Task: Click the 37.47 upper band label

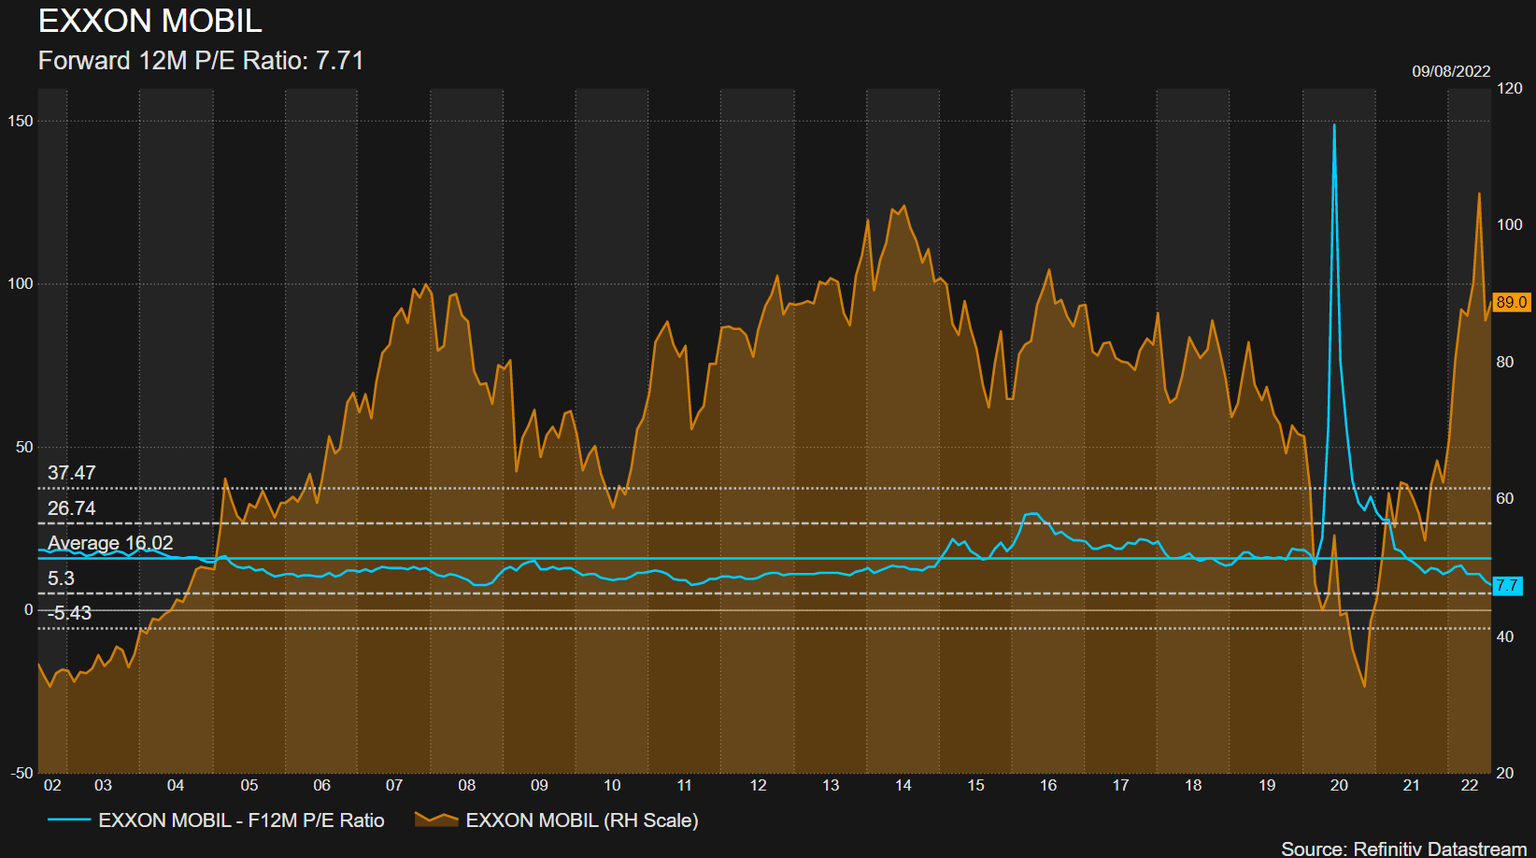Action: (x=71, y=473)
